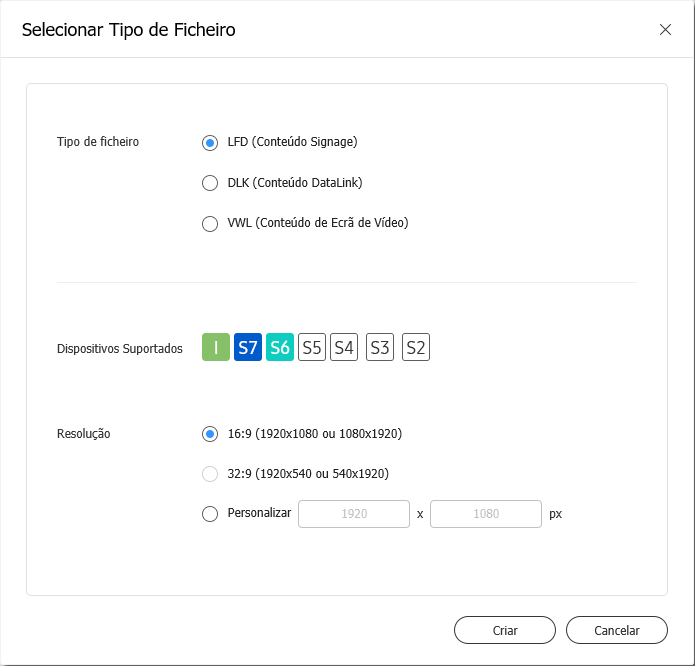Click the "Selecionar Tipo de Ficheiro" title text
The width and height of the screenshot is (695, 666).
point(129,30)
